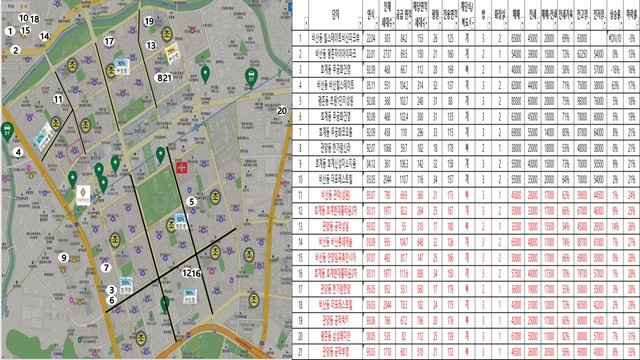
Task: Click the #DIV/0 error cell in row 1
Action: point(615,38)
